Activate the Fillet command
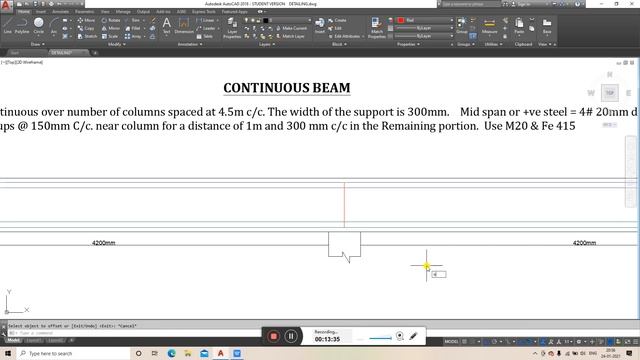Viewport: 640px width, 360px height. tap(133, 28)
